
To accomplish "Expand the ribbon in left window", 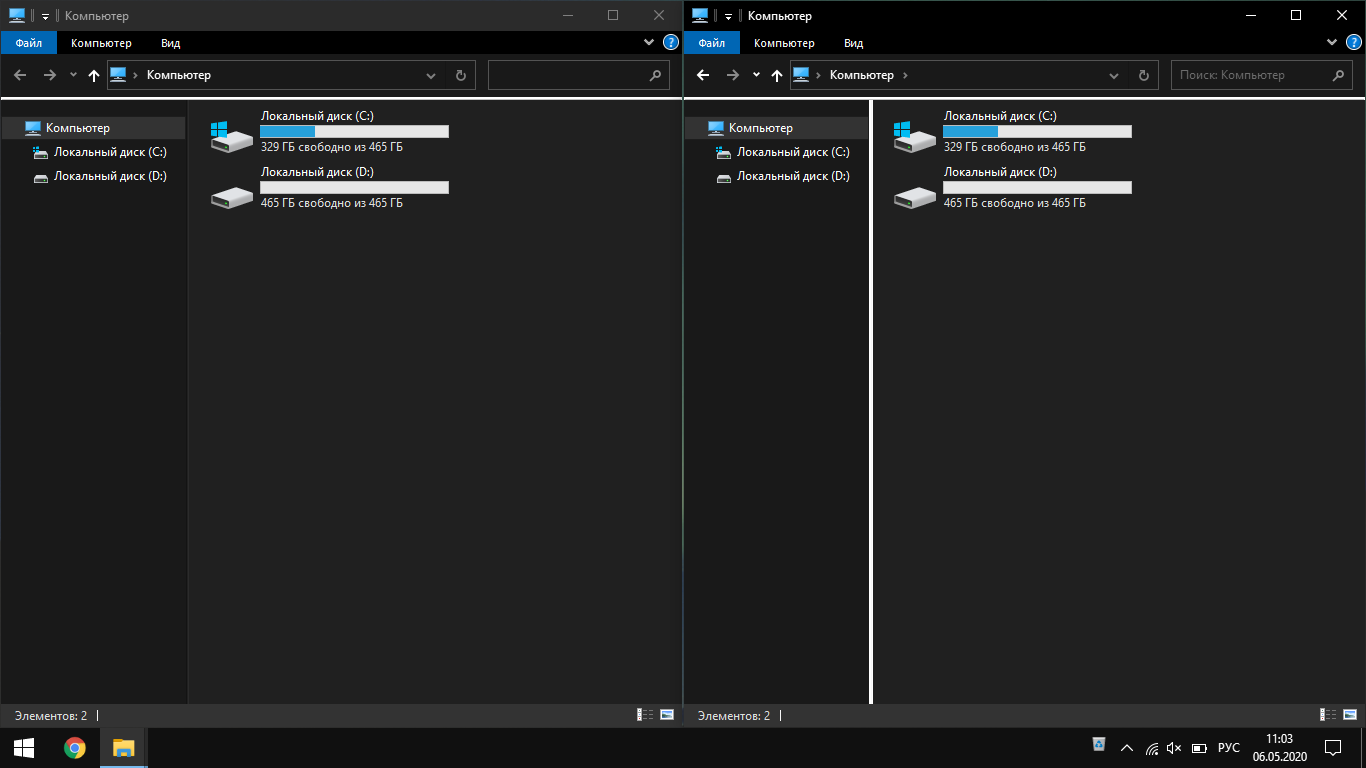I will point(649,43).
